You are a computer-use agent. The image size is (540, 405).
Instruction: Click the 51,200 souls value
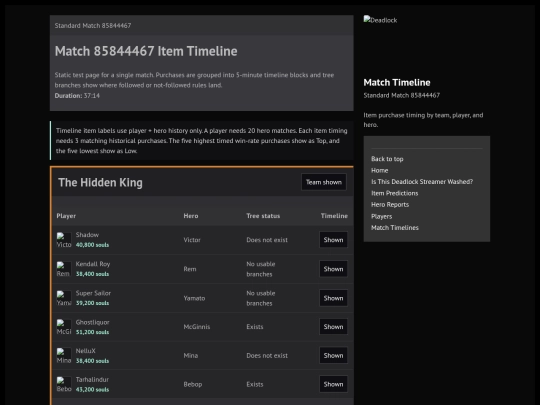(92, 332)
